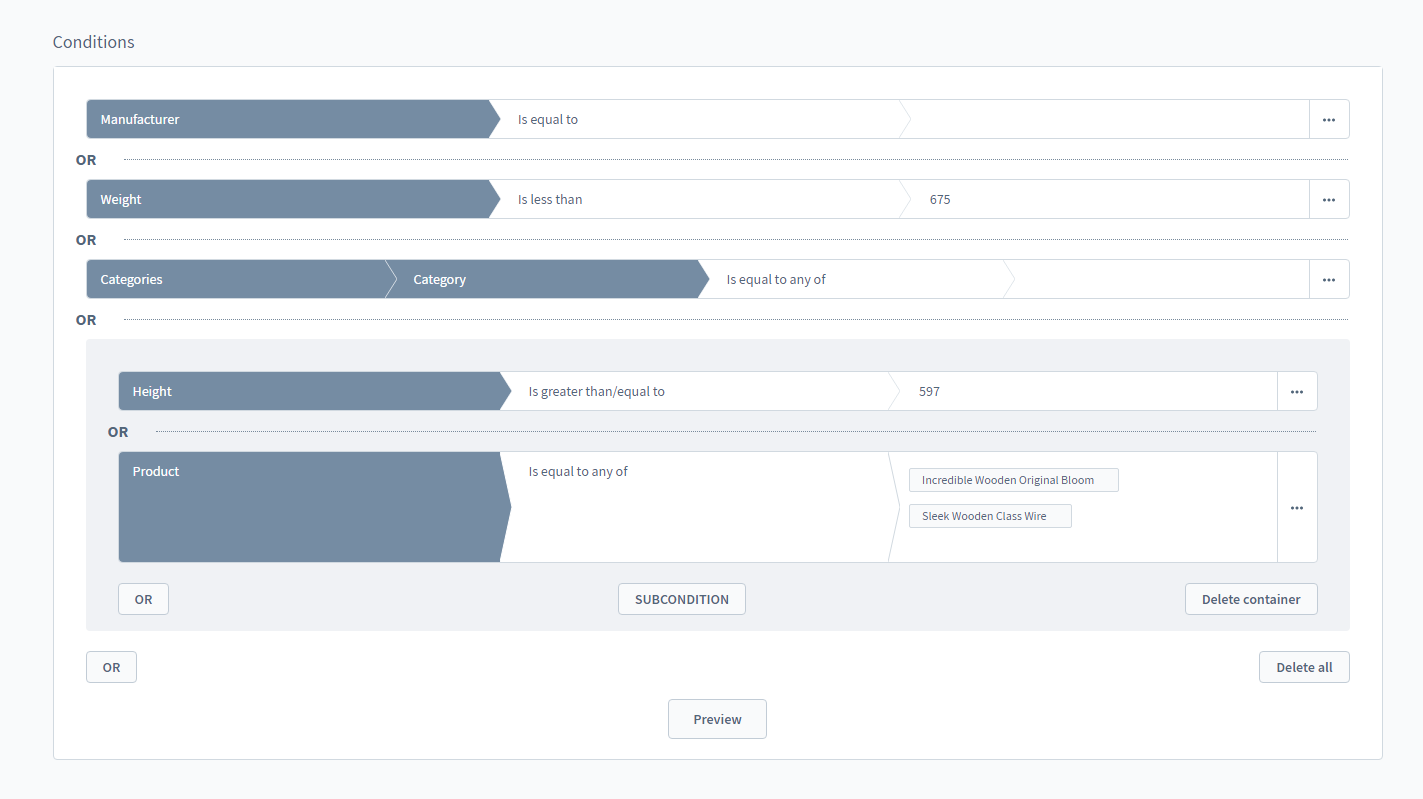Add a new SUBCONDITION

click(x=681, y=598)
